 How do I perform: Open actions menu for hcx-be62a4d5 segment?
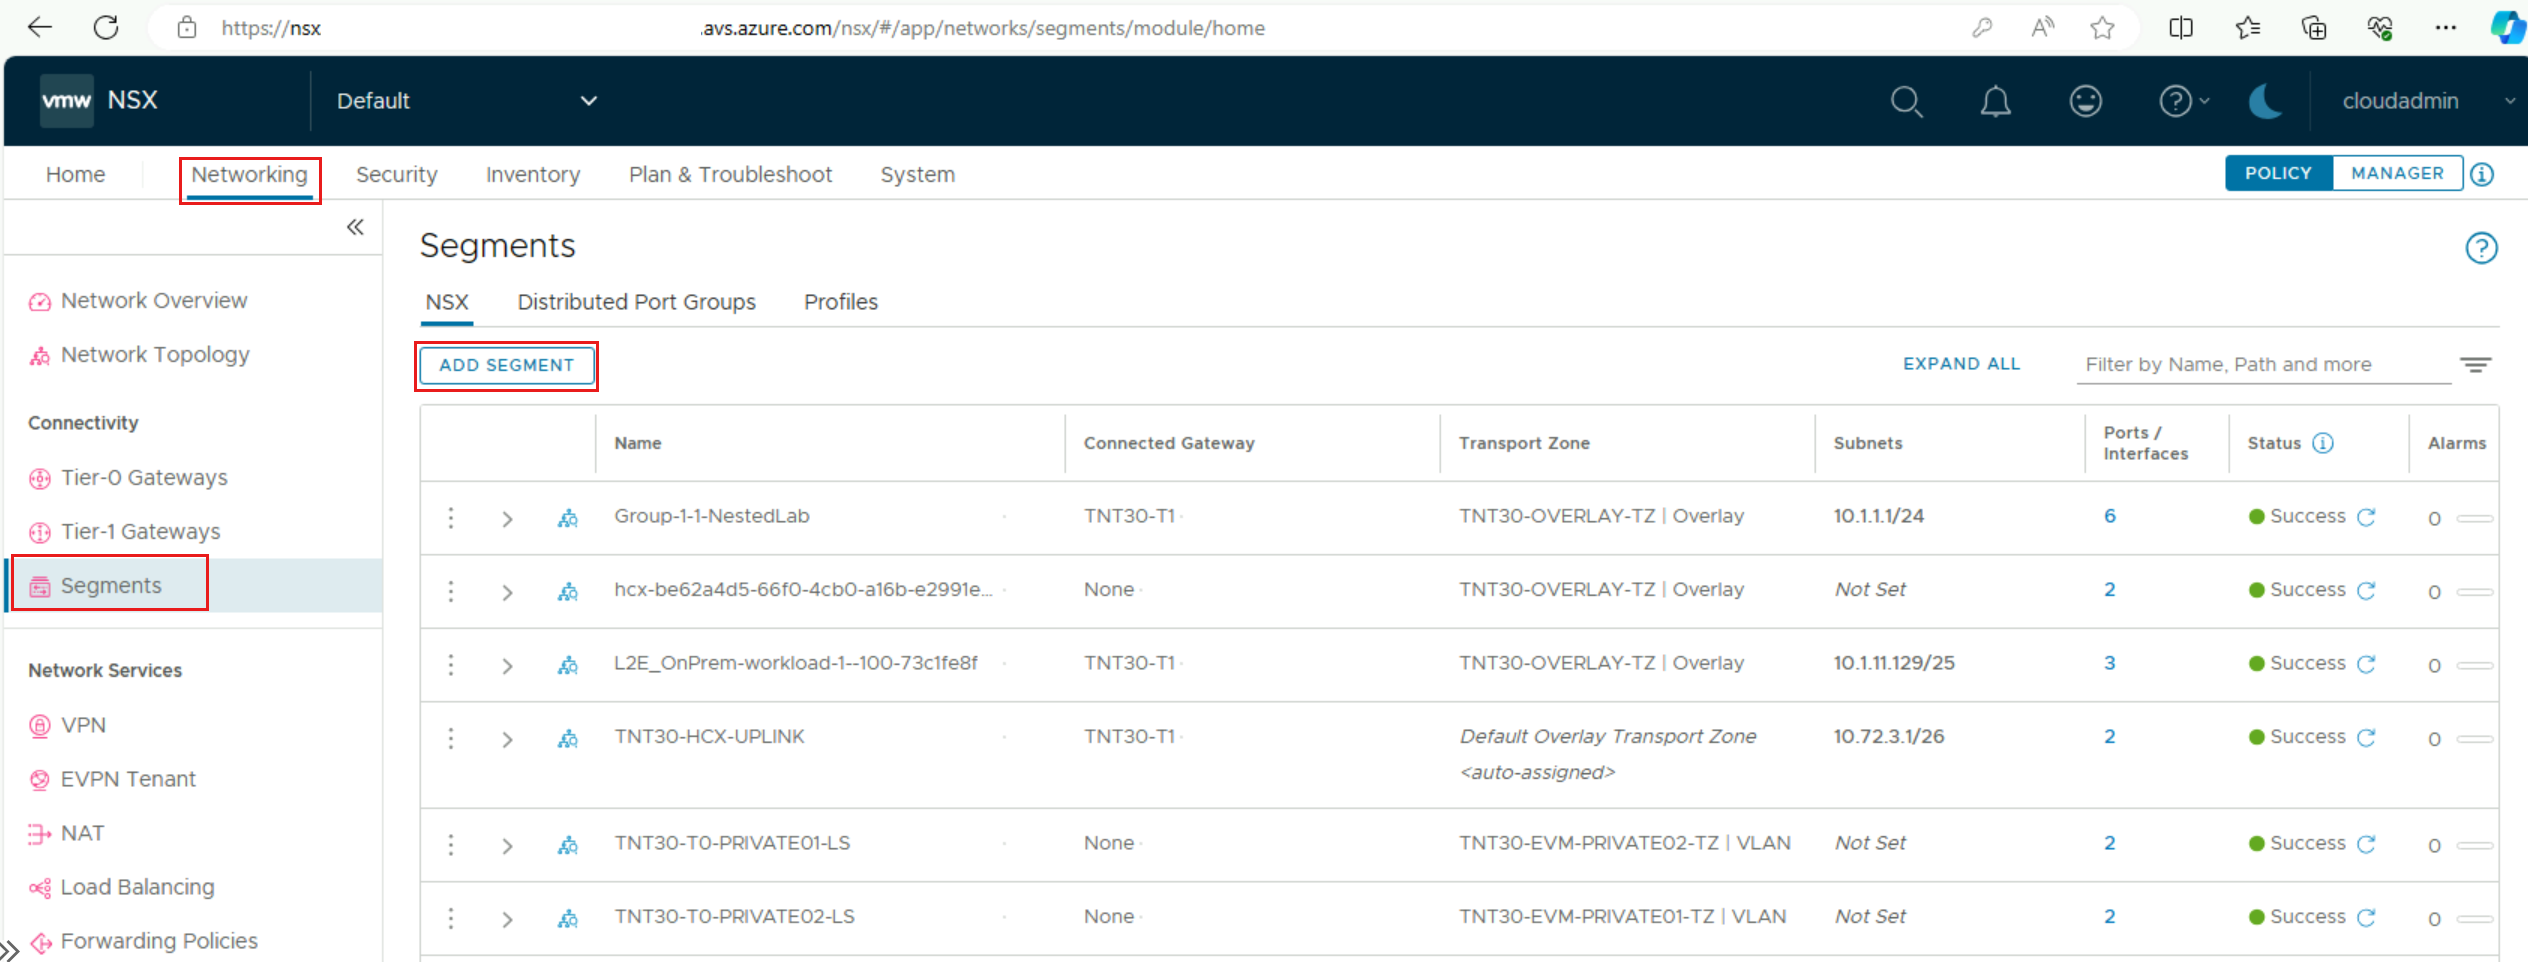[451, 591]
